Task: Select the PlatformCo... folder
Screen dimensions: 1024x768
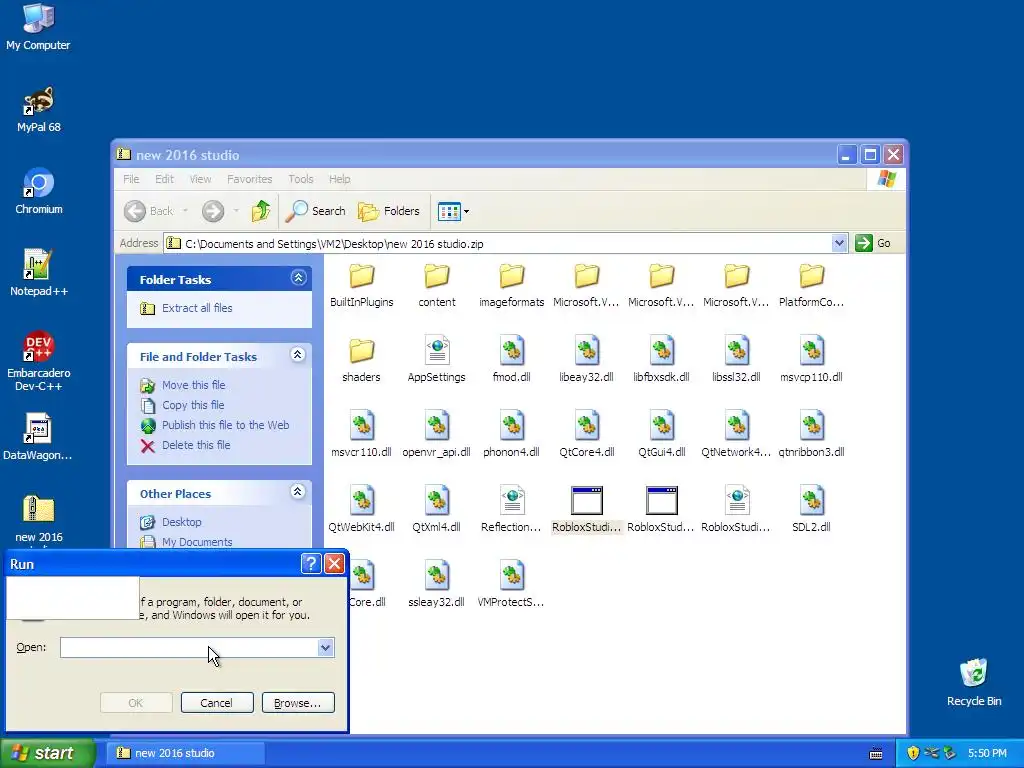Action: [811, 285]
